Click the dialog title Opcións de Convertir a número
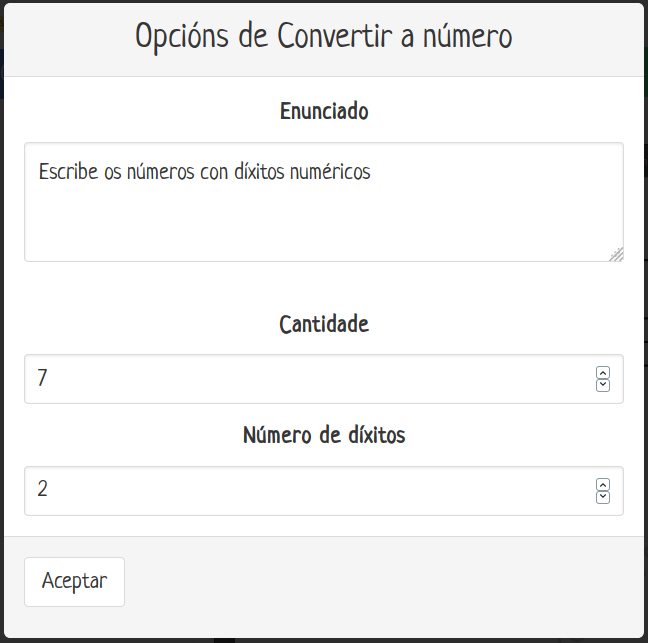648x643 pixels. tap(324, 37)
